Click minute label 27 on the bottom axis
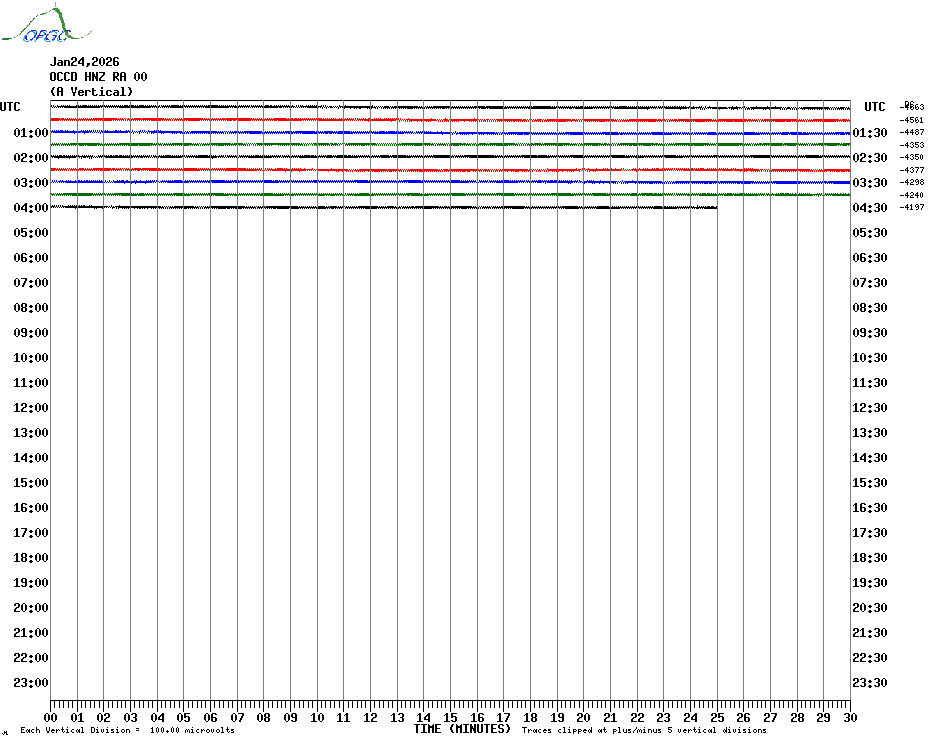 [770, 717]
